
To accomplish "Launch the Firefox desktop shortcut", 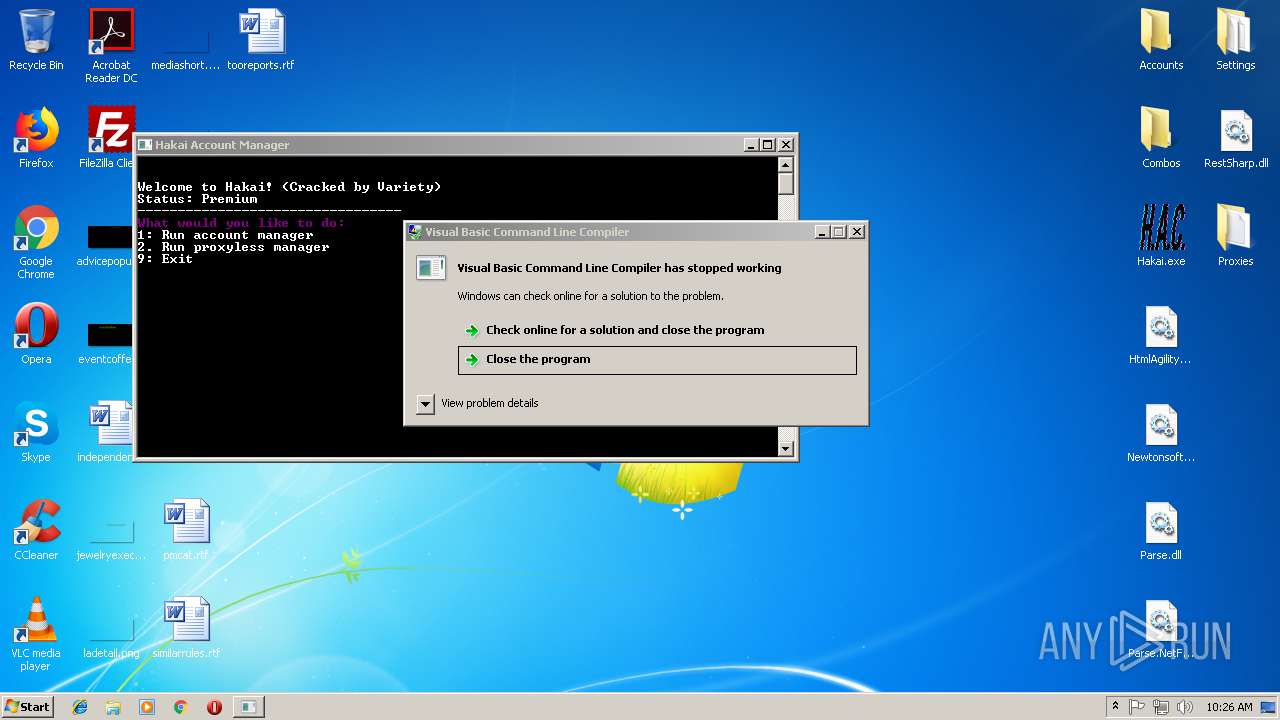I will [x=36, y=138].
